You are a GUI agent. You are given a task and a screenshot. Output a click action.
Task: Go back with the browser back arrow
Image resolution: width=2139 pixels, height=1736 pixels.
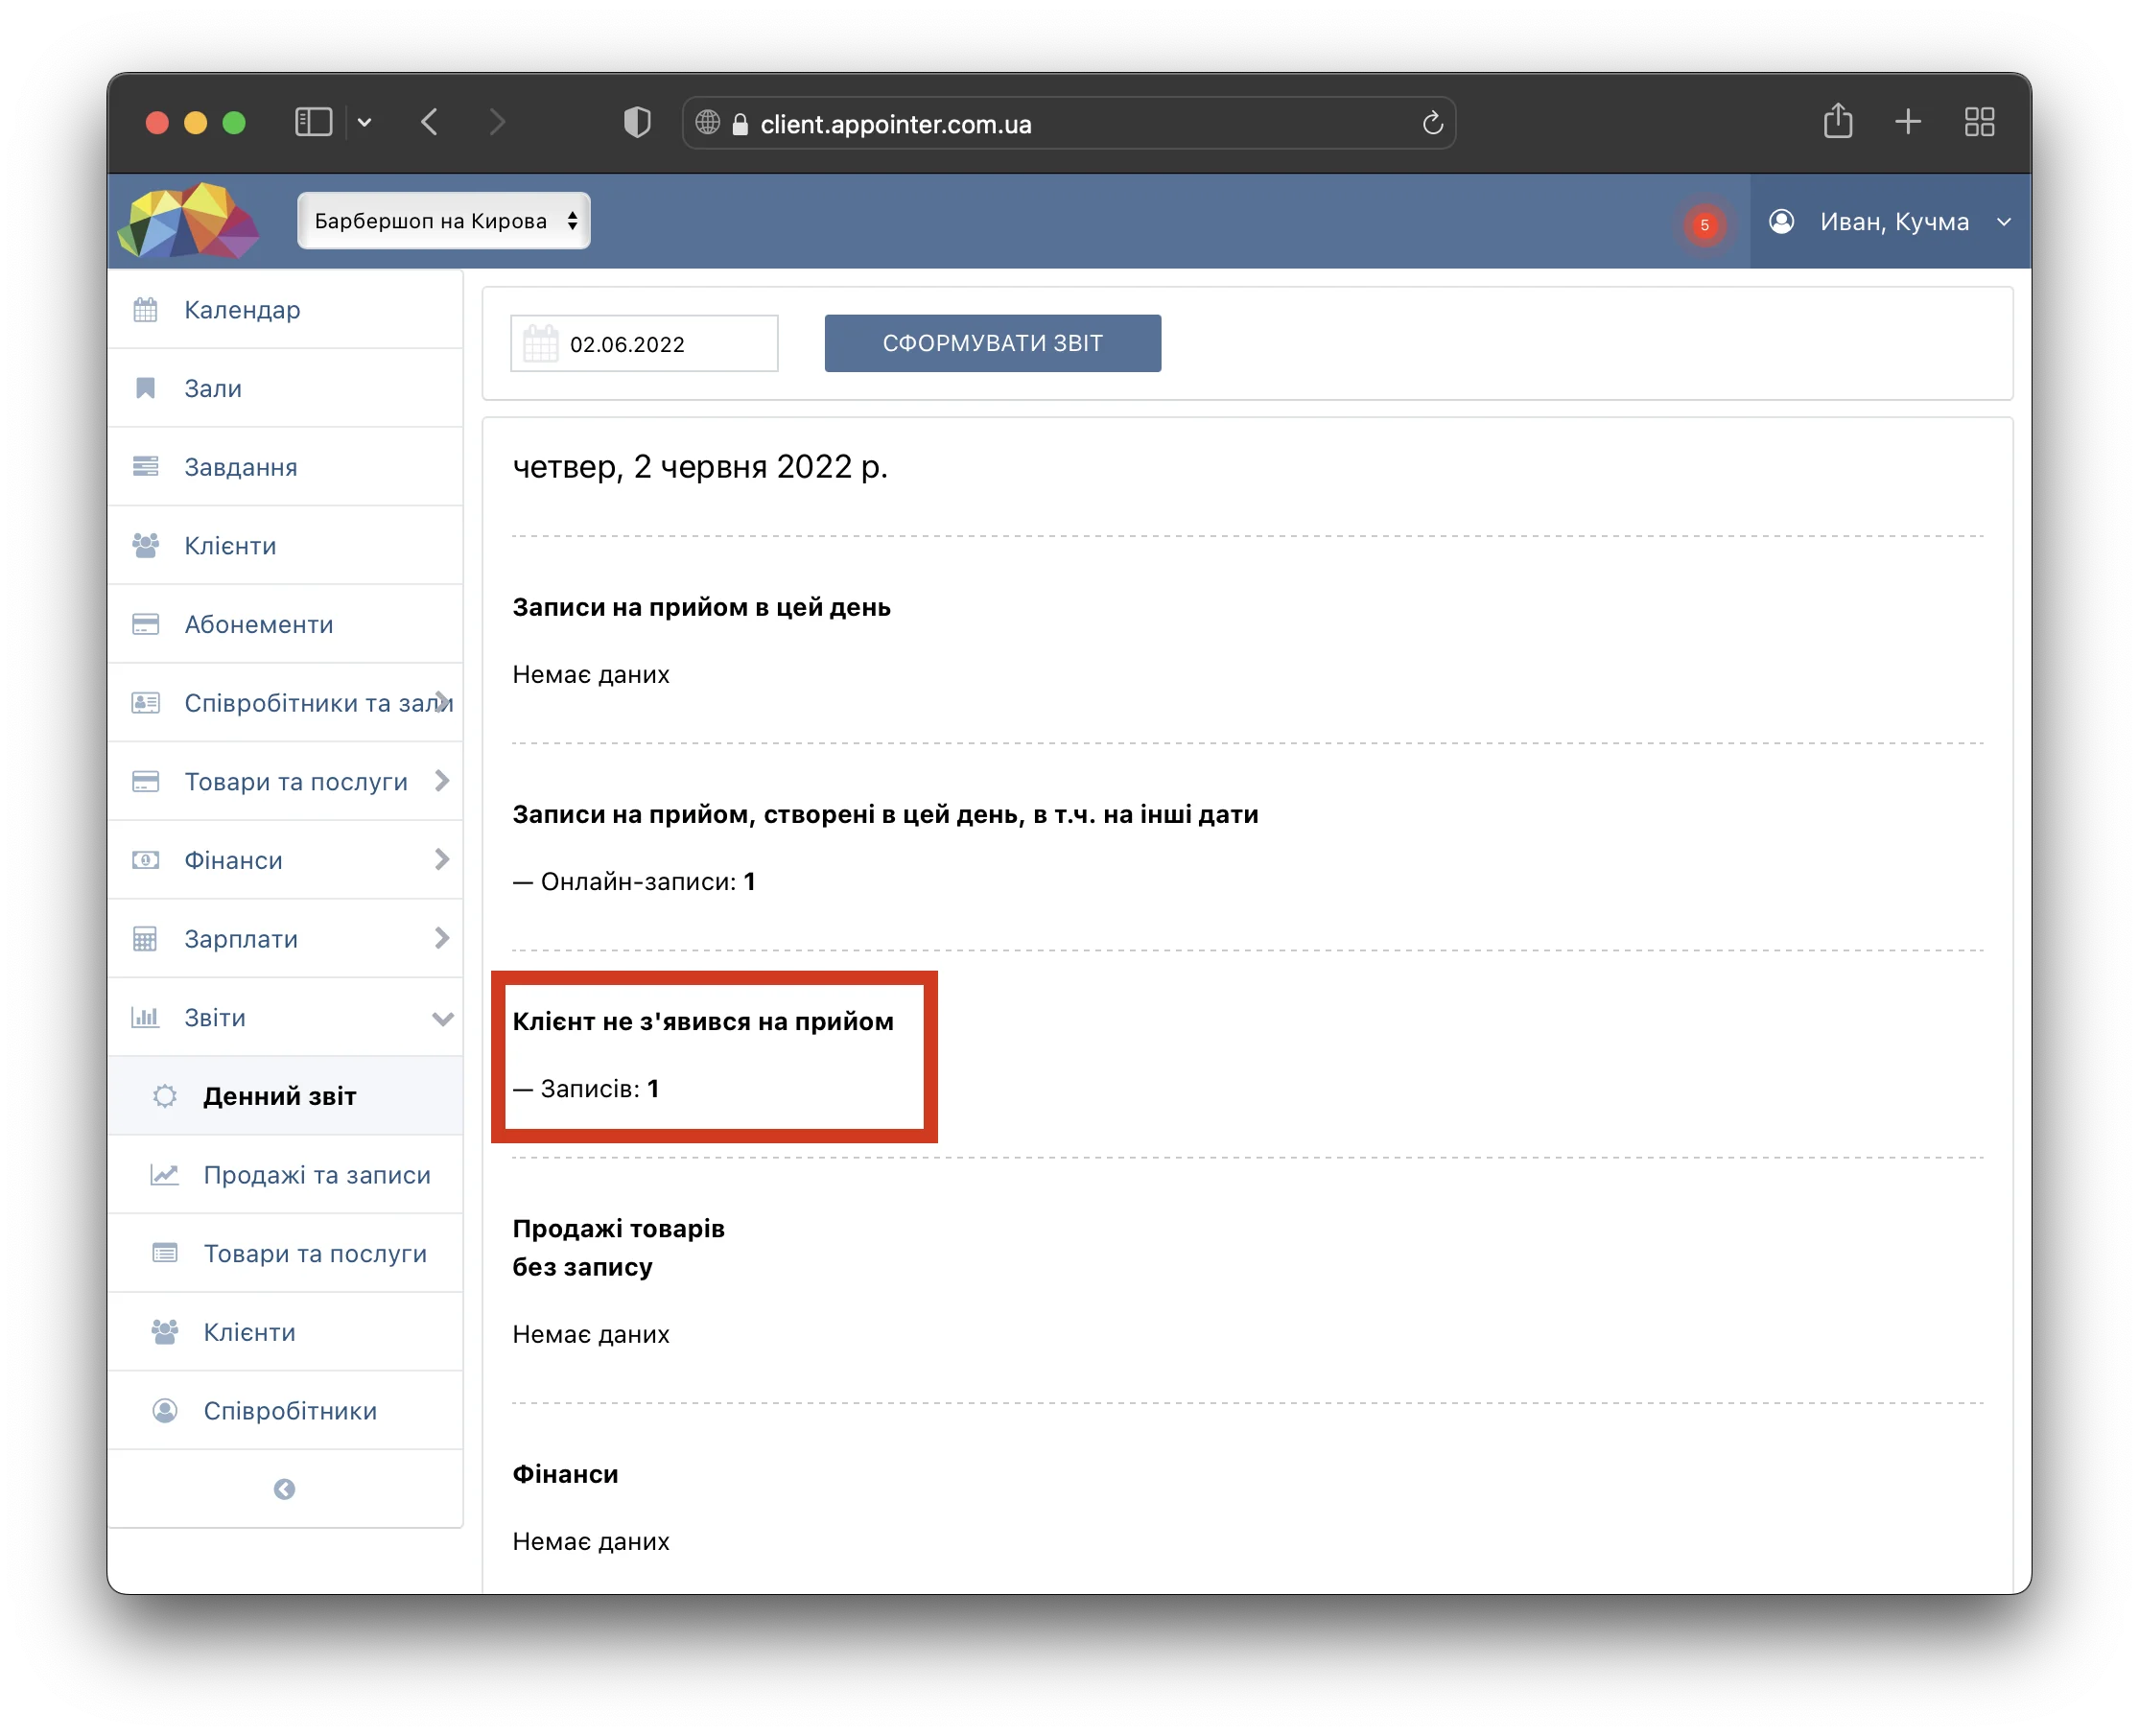[x=430, y=122]
